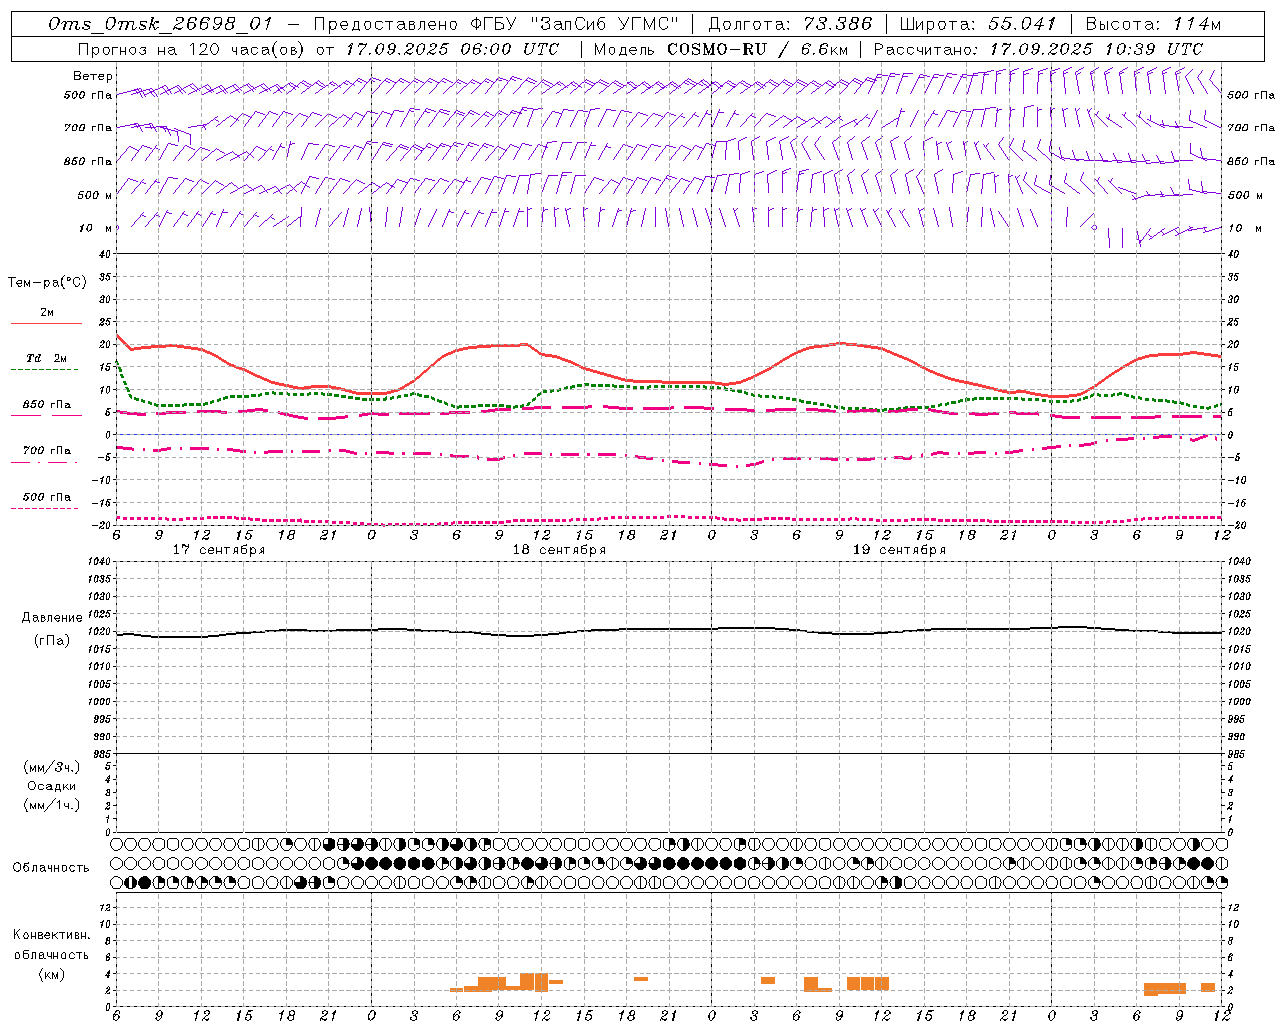Viewport: 1280px width, 1024px height.
Task: Click the Конвективн. panel label
Action: tap(51, 935)
